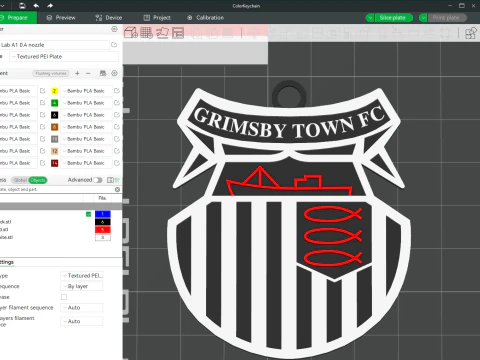Toggle the Advanced settings switch

(x=98, y=180)
